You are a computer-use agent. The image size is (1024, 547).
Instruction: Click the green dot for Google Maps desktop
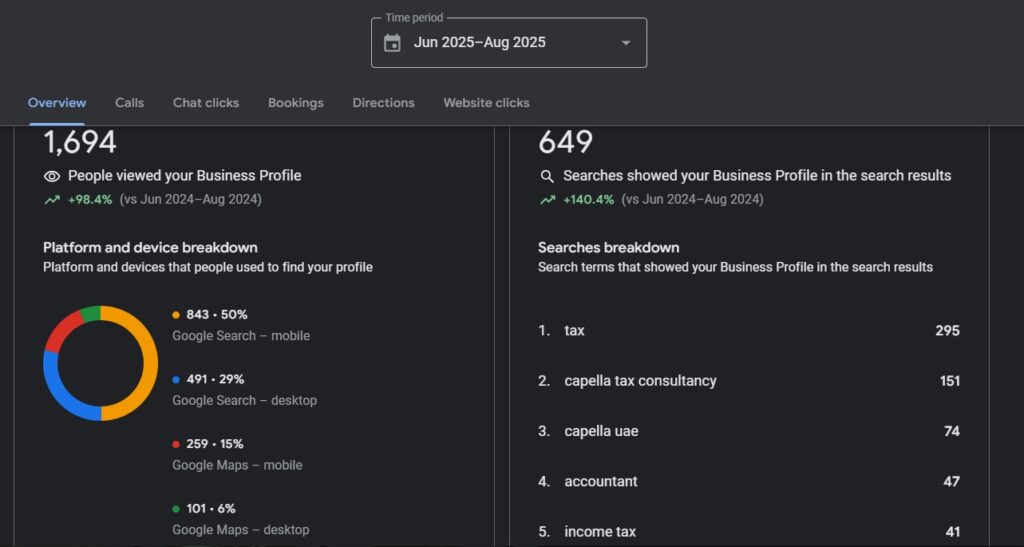(x=176, y=509)
